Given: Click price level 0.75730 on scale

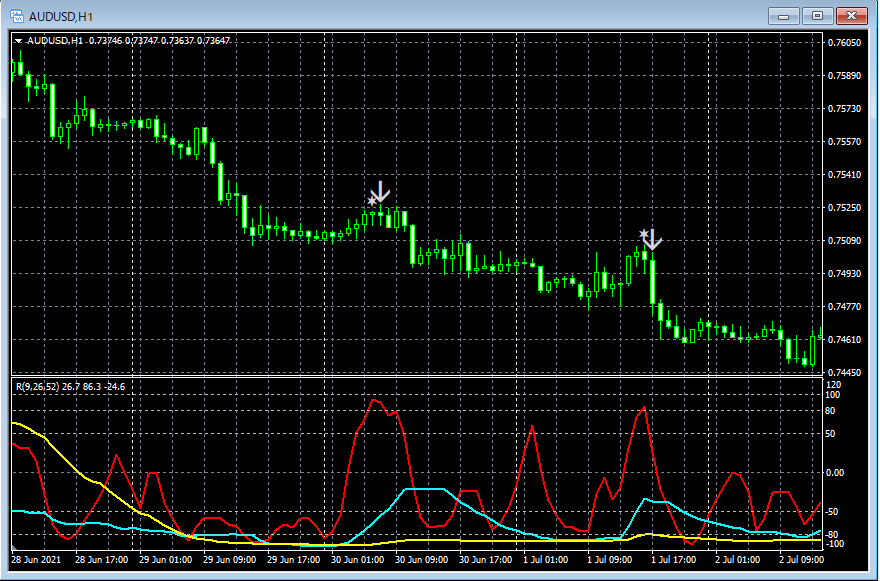Looking at the screenshot, I should click(x=845, y=109).
